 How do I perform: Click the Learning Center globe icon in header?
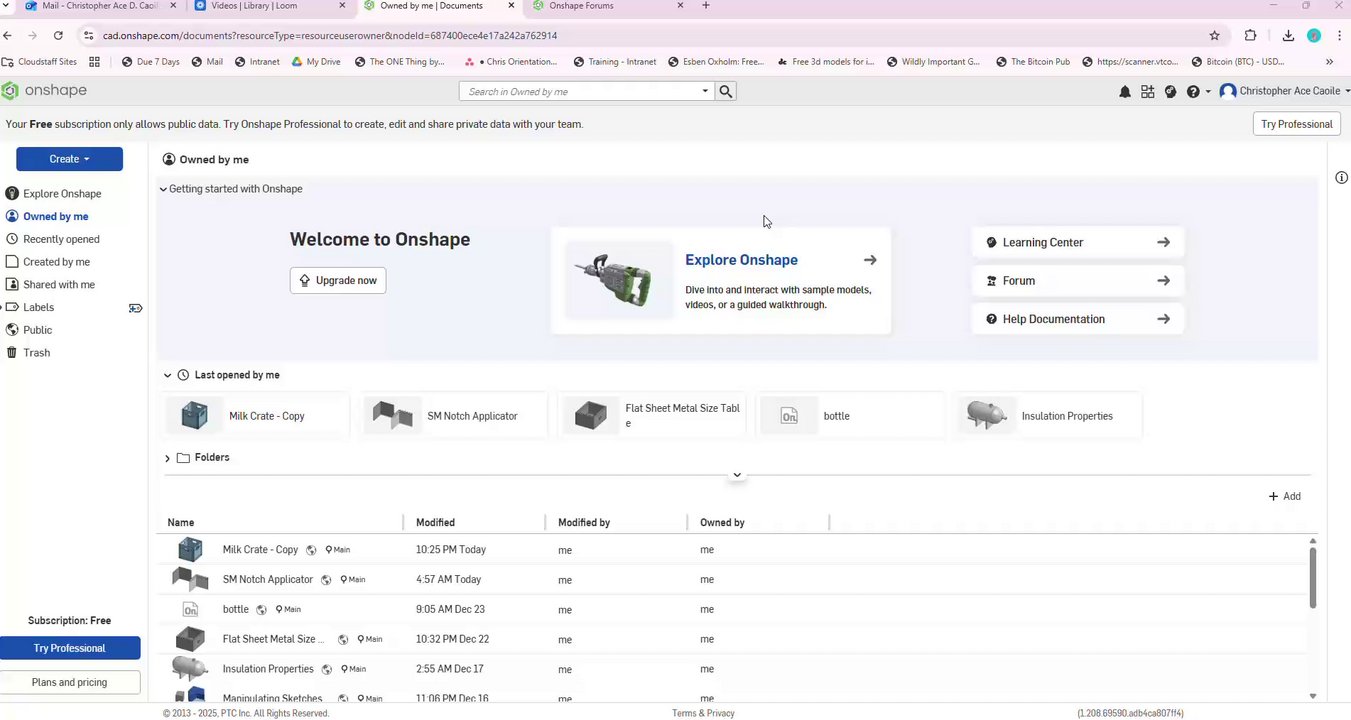[x=1170, y=92]
